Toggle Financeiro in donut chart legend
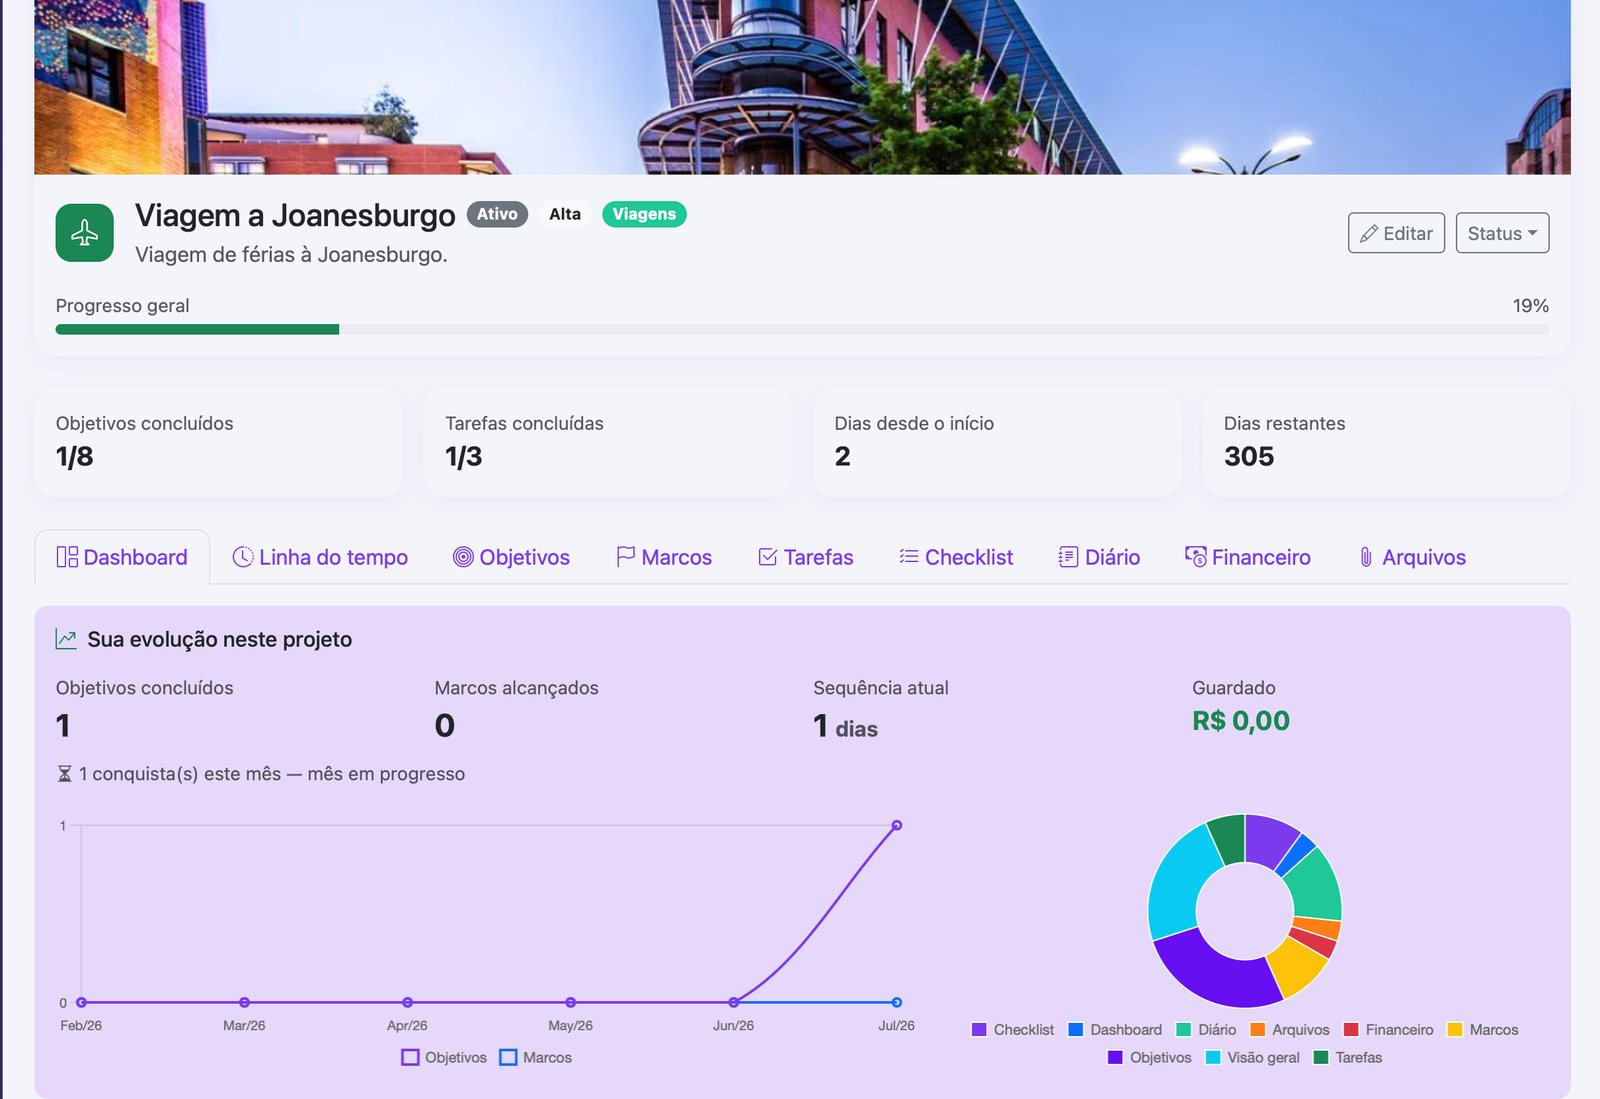This screenshot has width=1600, height=1099. pos(1388,1029)
